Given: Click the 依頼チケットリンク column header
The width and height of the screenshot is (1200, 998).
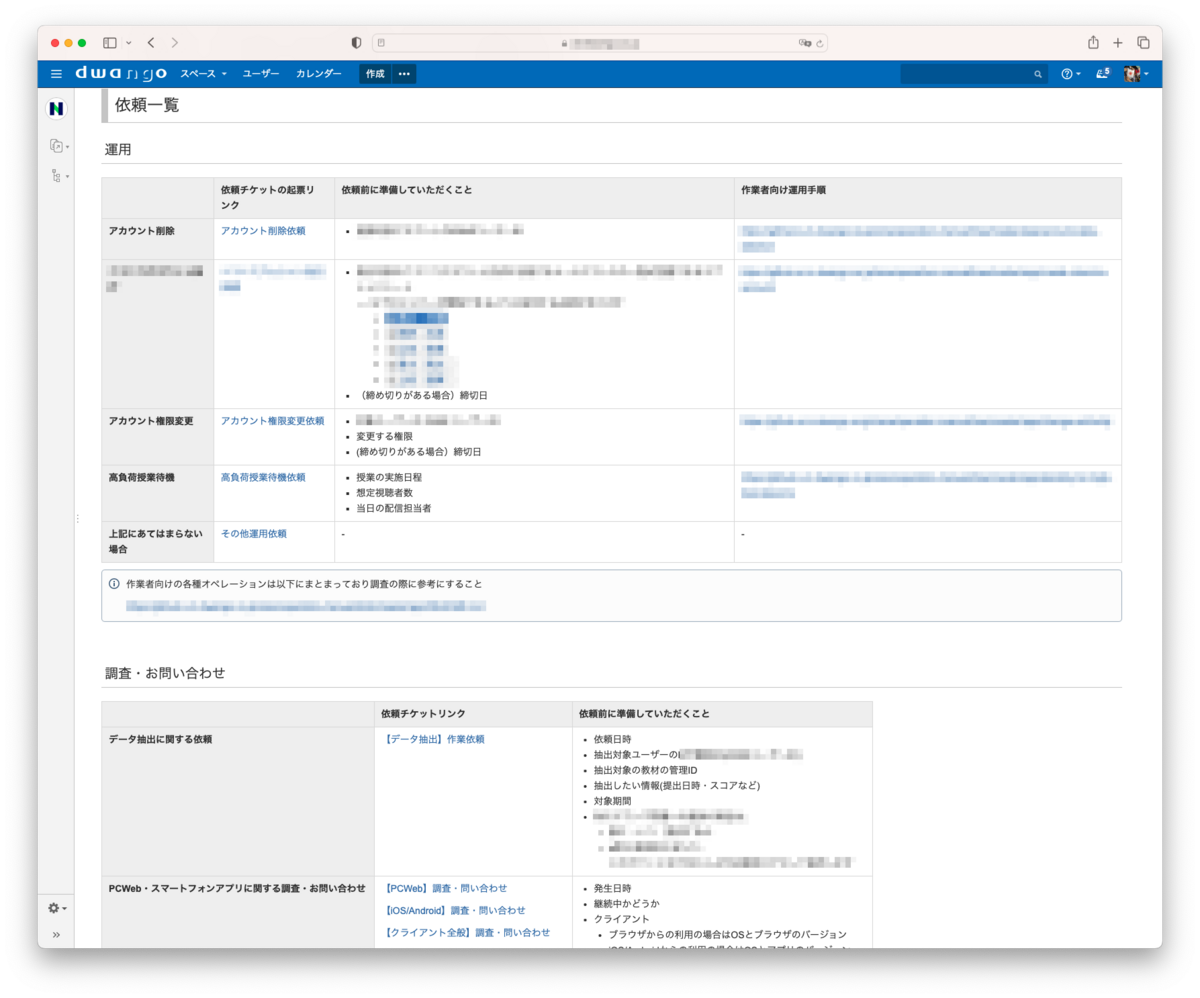Looking at the screenshot, I should click(473, 714).
